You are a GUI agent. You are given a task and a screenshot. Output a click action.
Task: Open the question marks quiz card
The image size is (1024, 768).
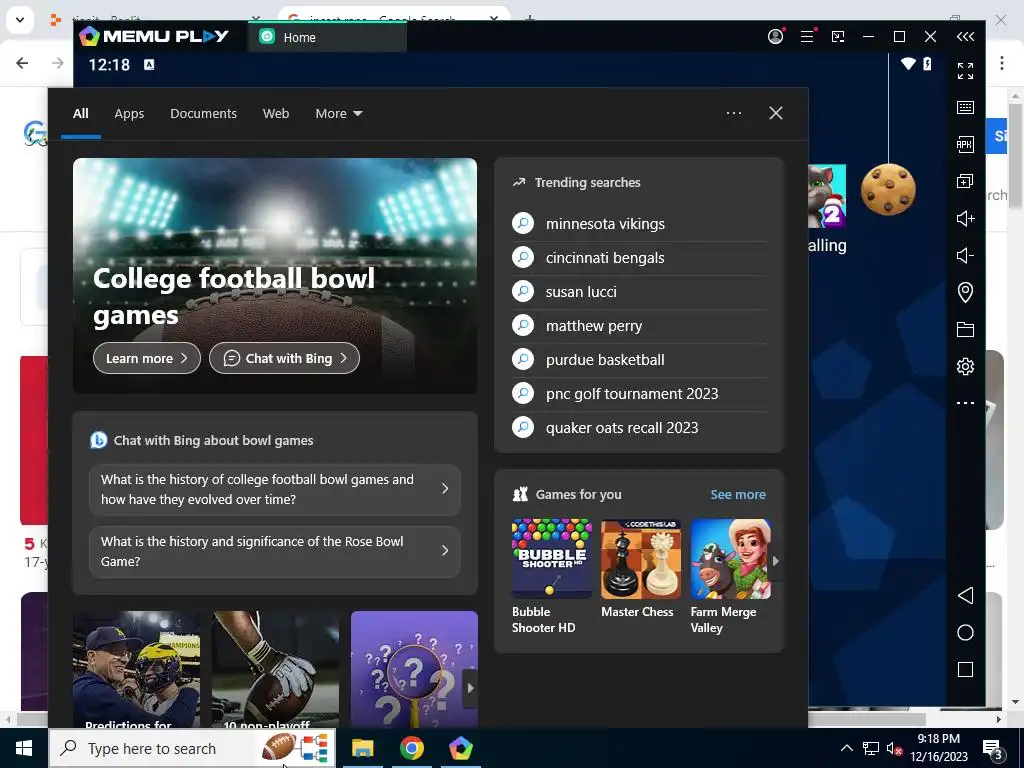pyautogui.click(x=414, y=669)
